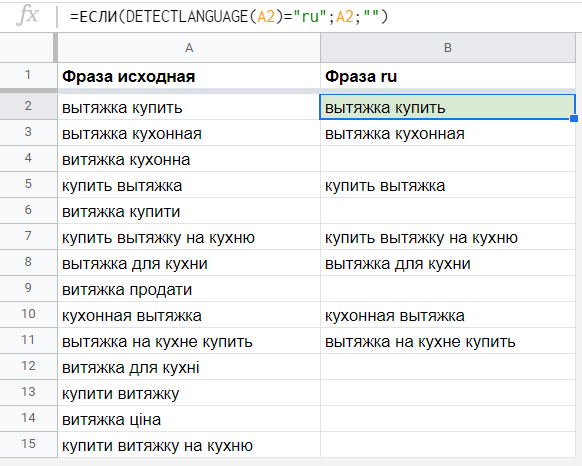
Task: Select cell 'витяжка купити'
Action: coord(189,211)
